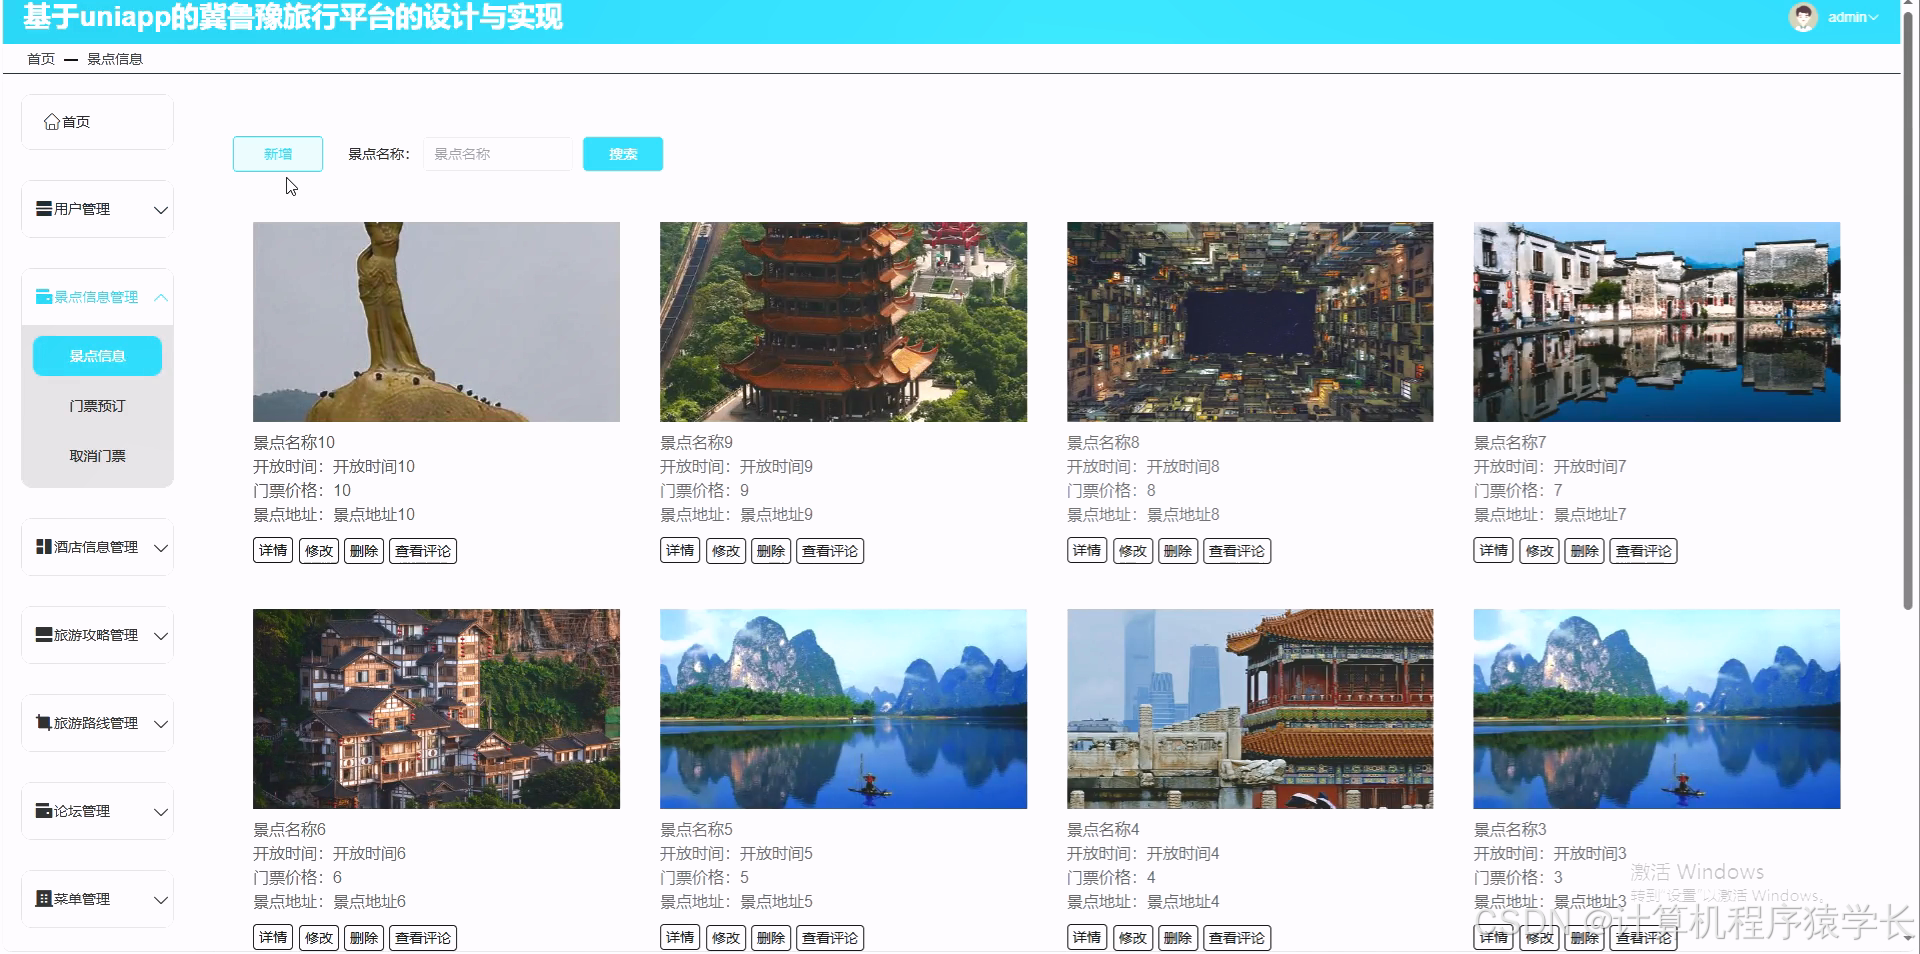Image resolution: width=1920 pixels, height=954 pixels.
Task: Open 详情 for 景点名称6
Action: pyautogui.click(x=273, y=938)
